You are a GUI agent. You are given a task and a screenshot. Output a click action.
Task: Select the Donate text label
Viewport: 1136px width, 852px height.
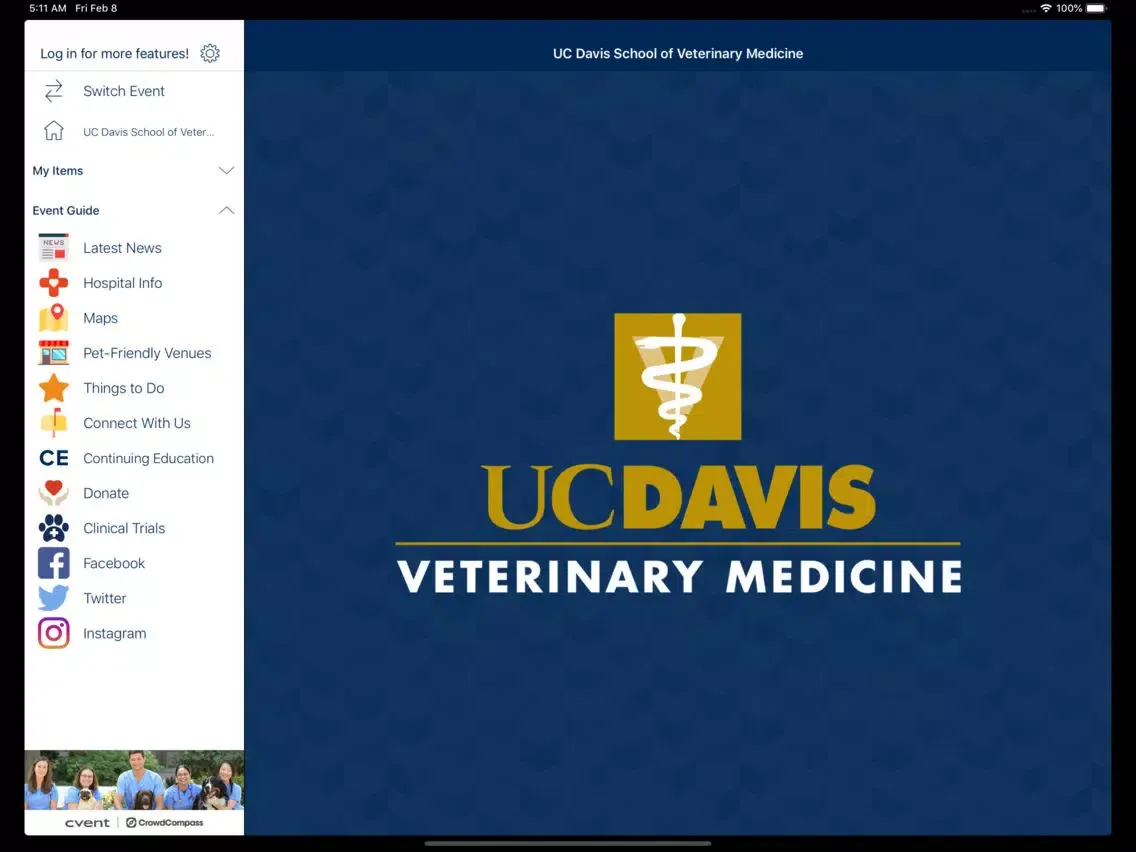click(106, 493)
